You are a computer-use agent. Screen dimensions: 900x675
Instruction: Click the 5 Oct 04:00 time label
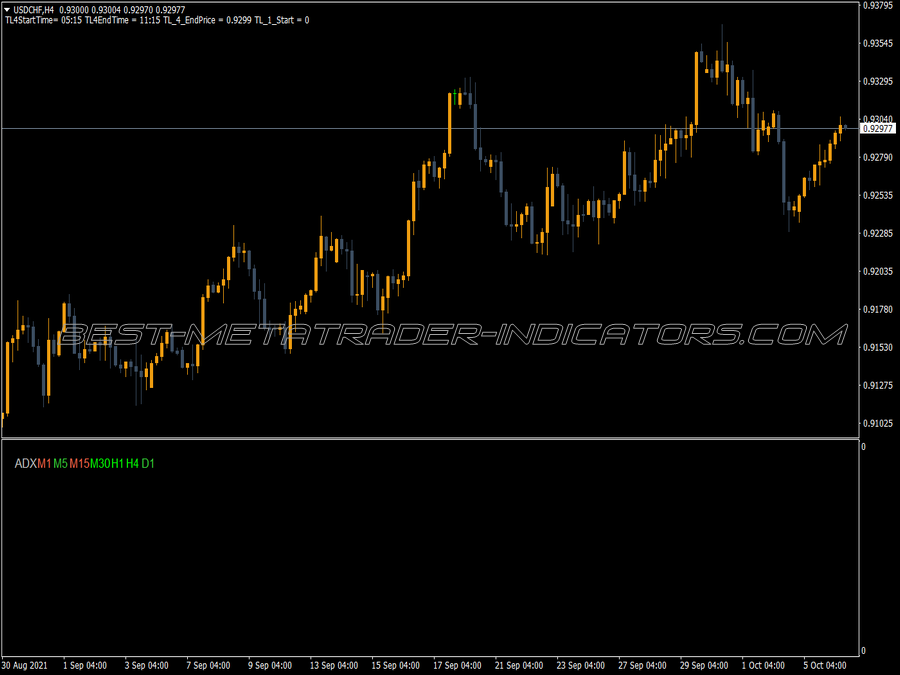(x=825, y=666)
